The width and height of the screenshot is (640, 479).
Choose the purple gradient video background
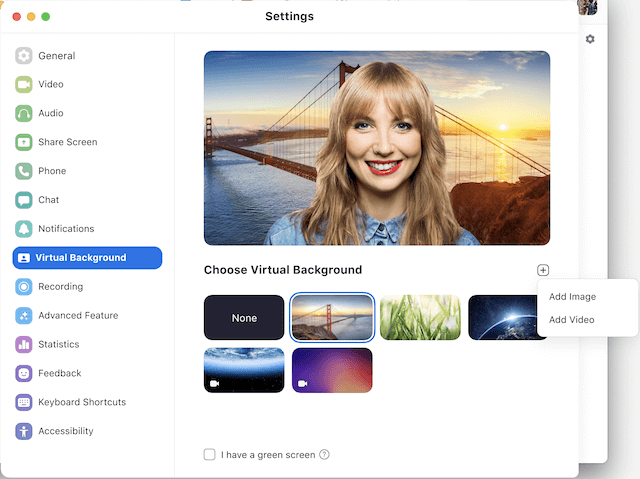pos(332,370)
